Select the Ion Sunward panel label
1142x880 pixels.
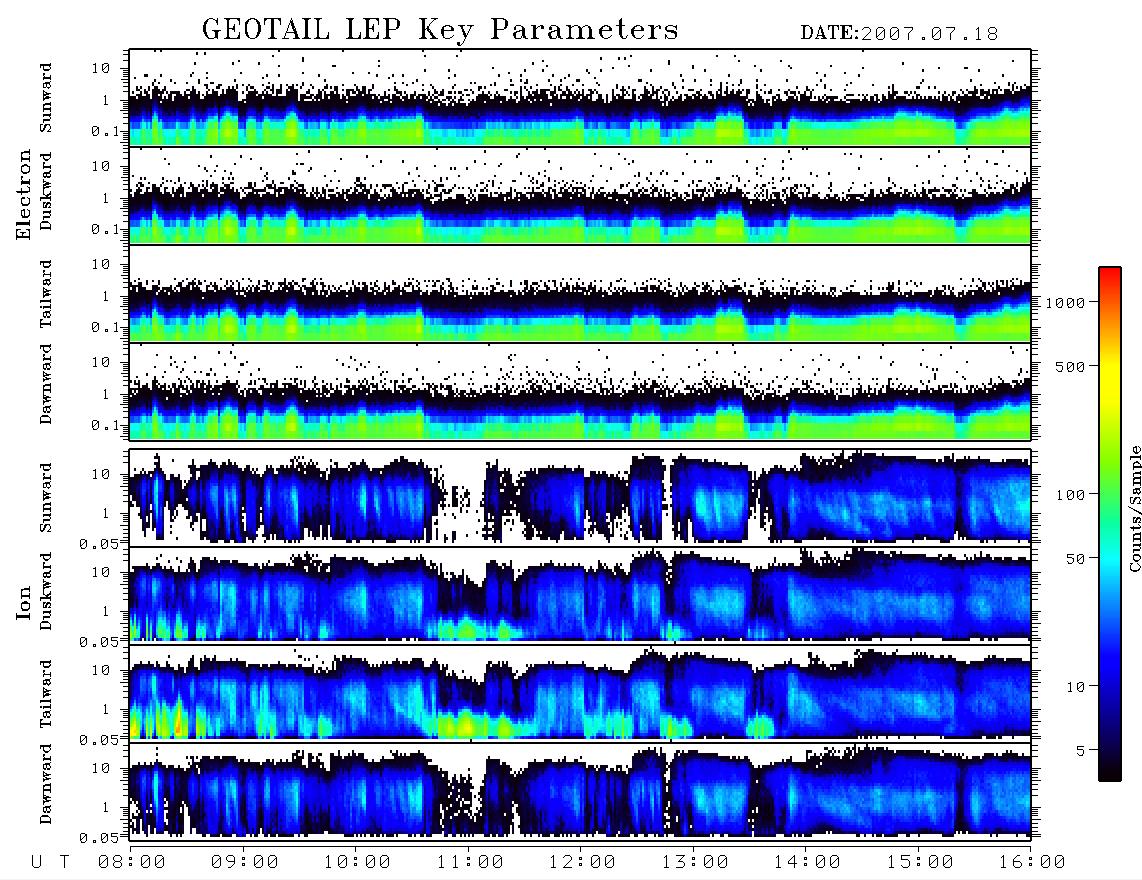tap(46, 498)
